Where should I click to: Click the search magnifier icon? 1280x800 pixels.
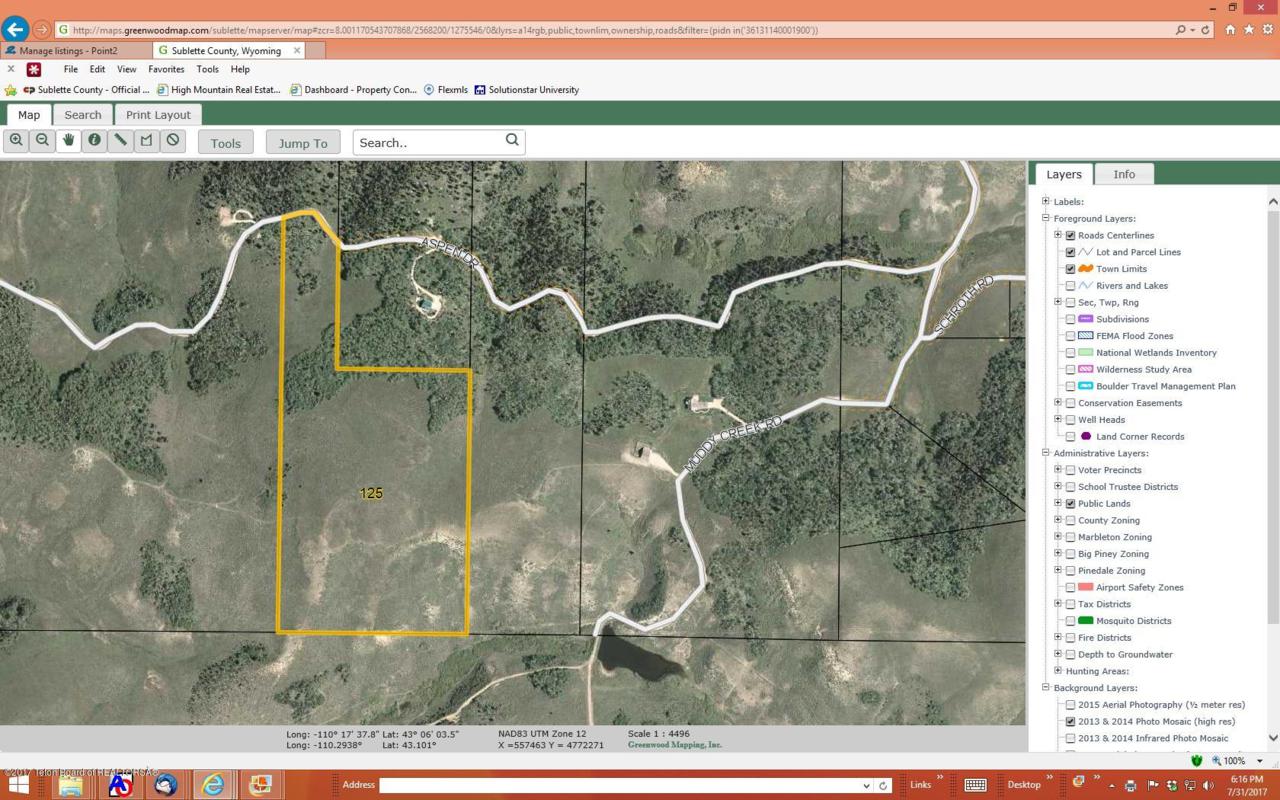click(x=512, y=141)
